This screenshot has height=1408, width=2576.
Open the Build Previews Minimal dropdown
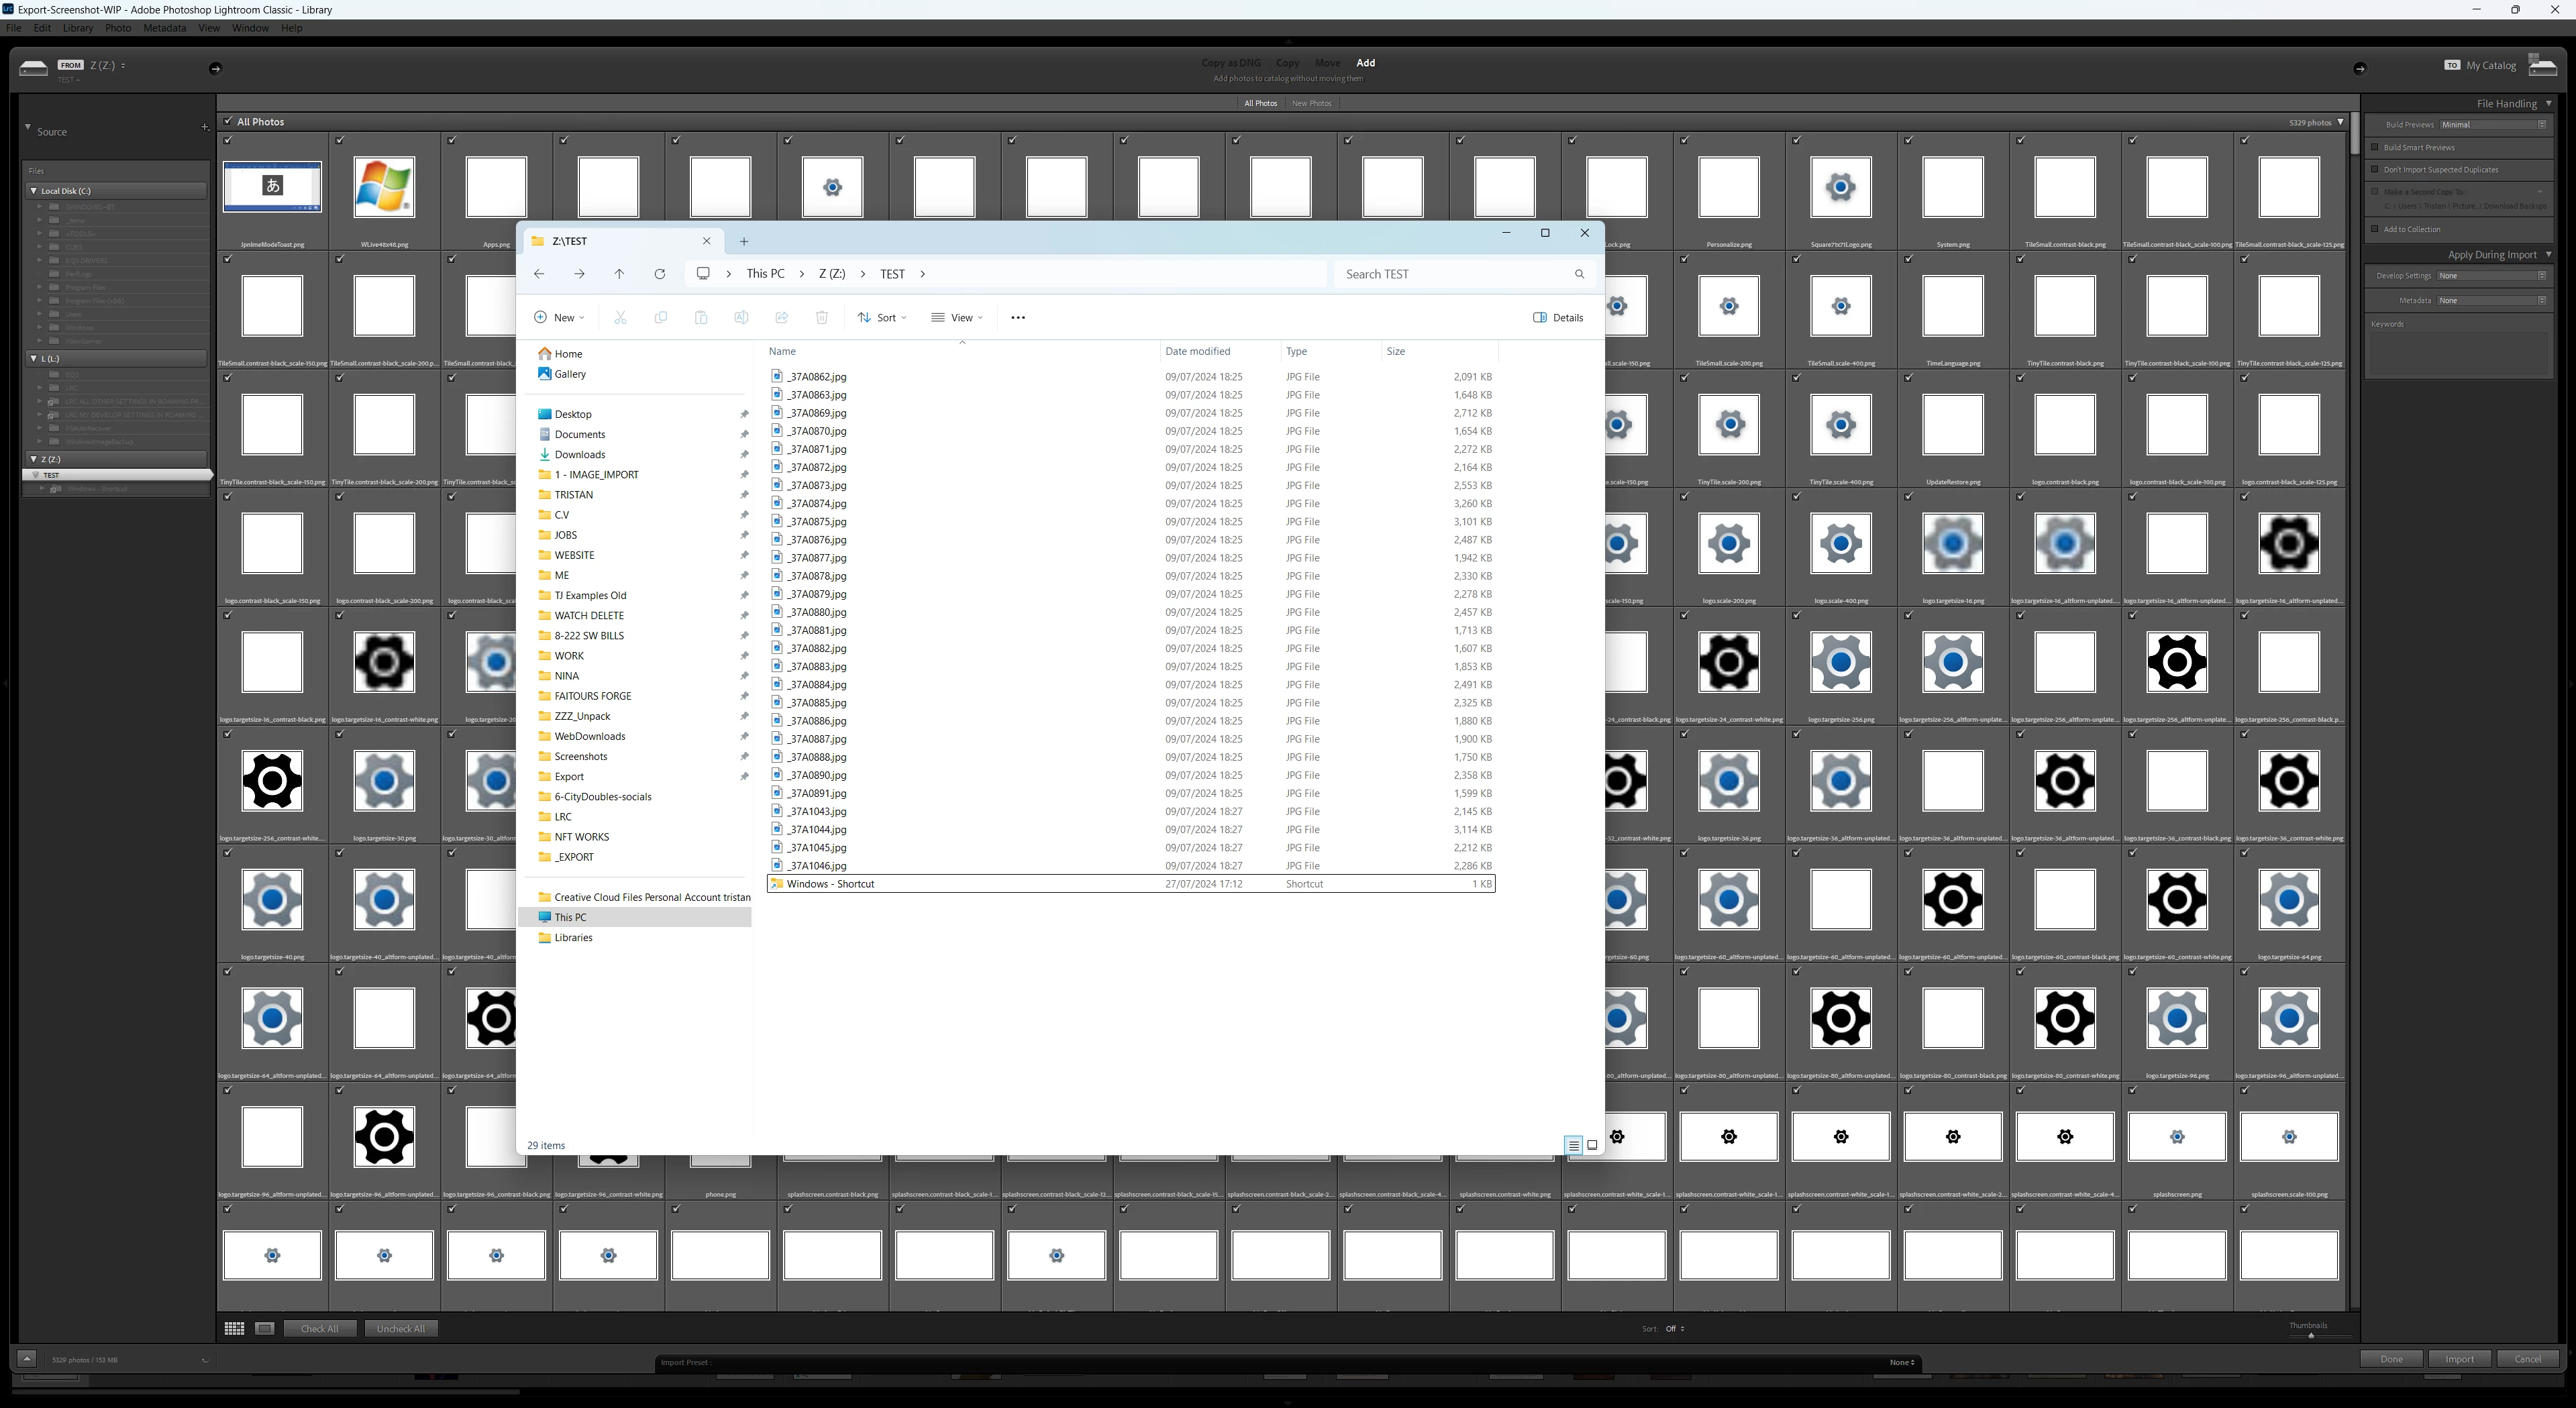tap(2492, 125)
